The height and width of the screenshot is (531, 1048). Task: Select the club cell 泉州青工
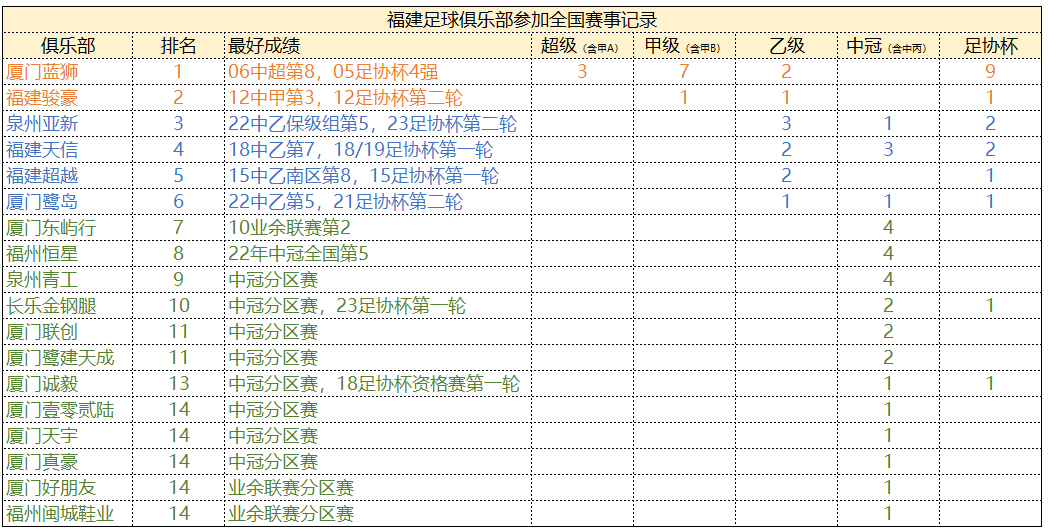68,279
